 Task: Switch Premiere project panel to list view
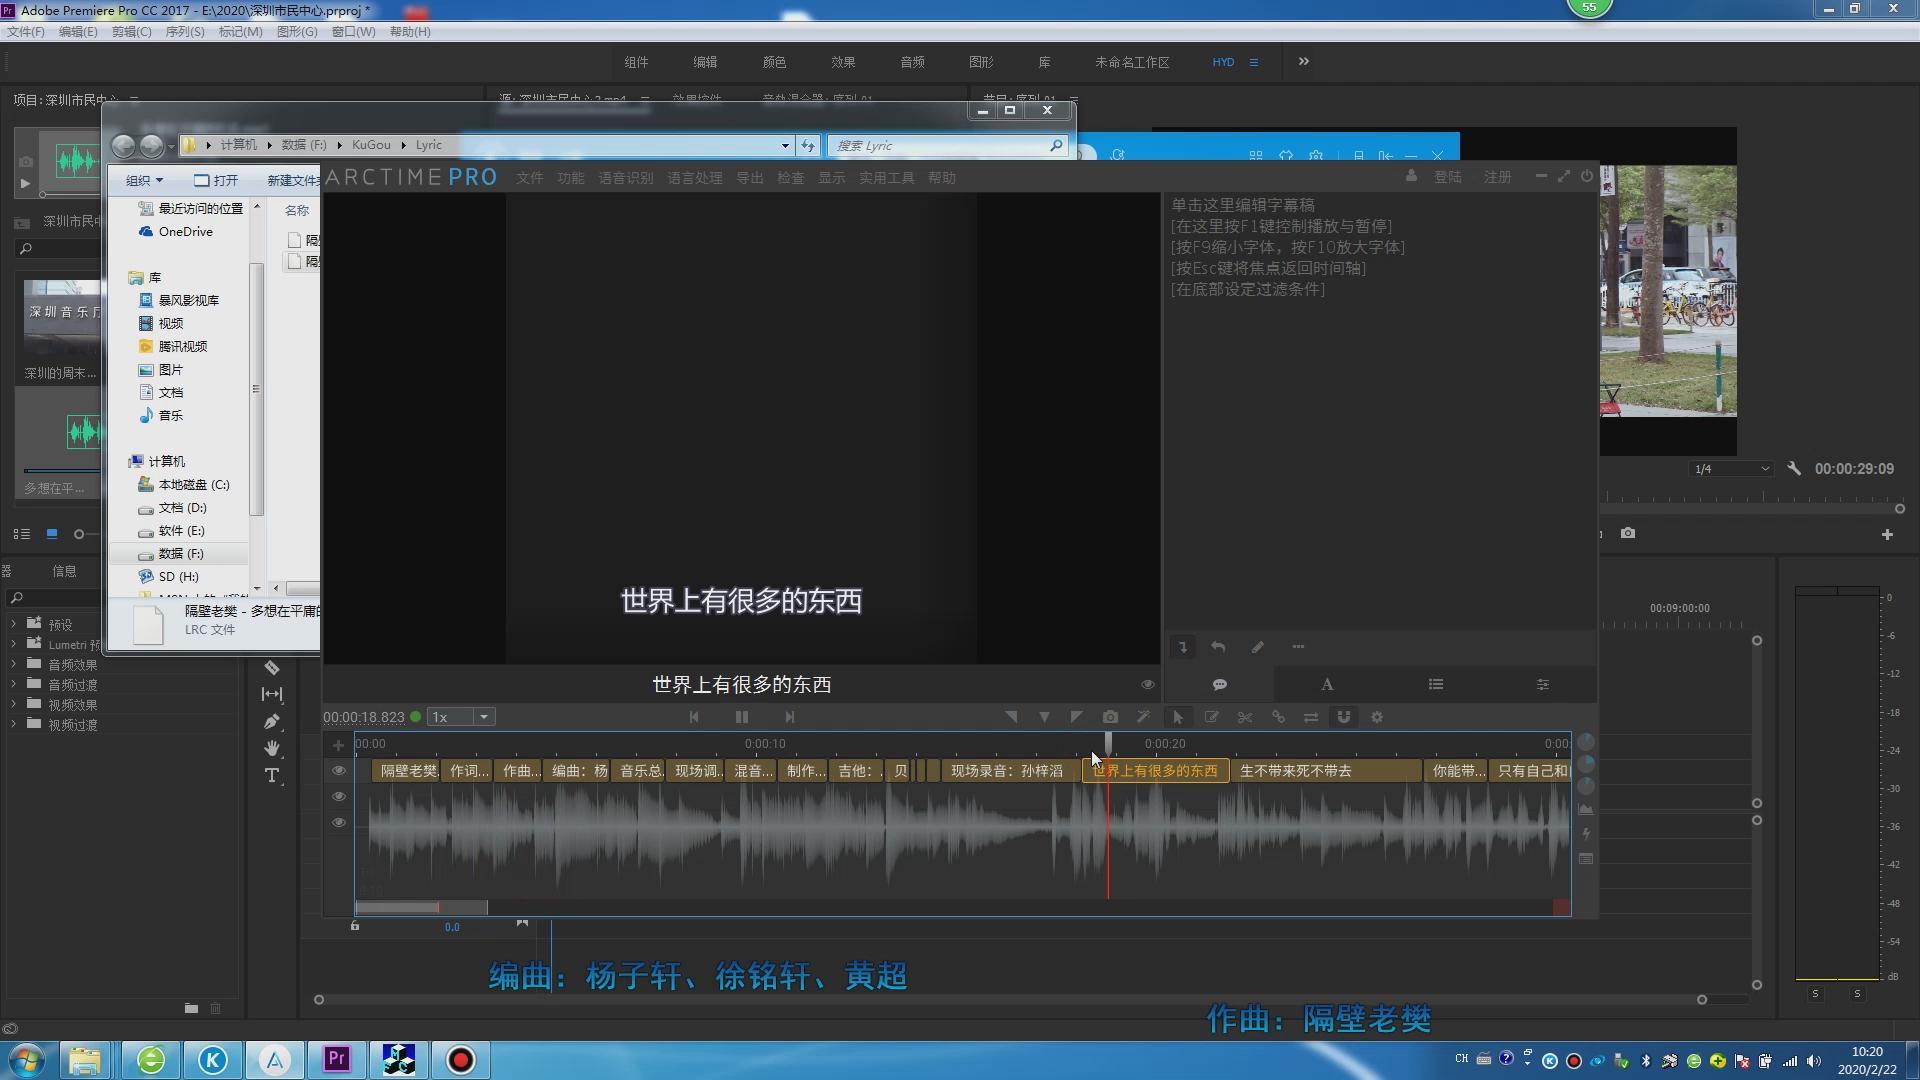(21, 534)
